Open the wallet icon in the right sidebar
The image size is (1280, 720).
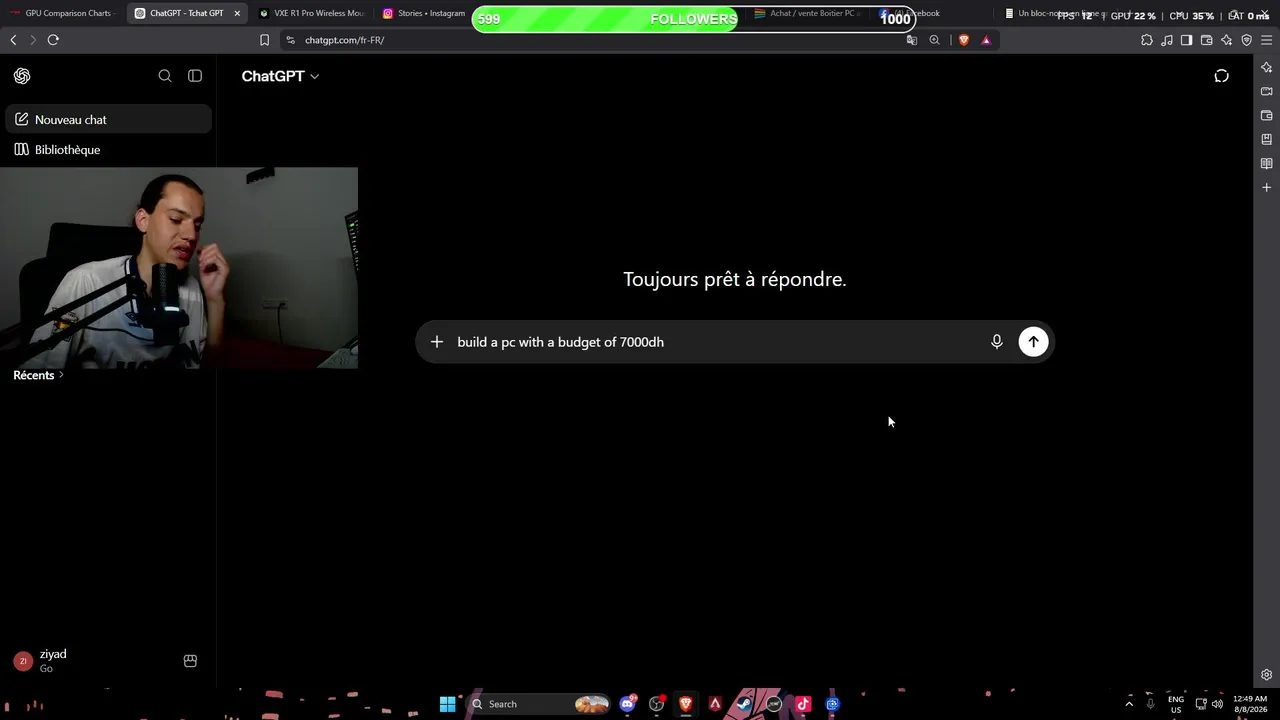click(1266, 115)
